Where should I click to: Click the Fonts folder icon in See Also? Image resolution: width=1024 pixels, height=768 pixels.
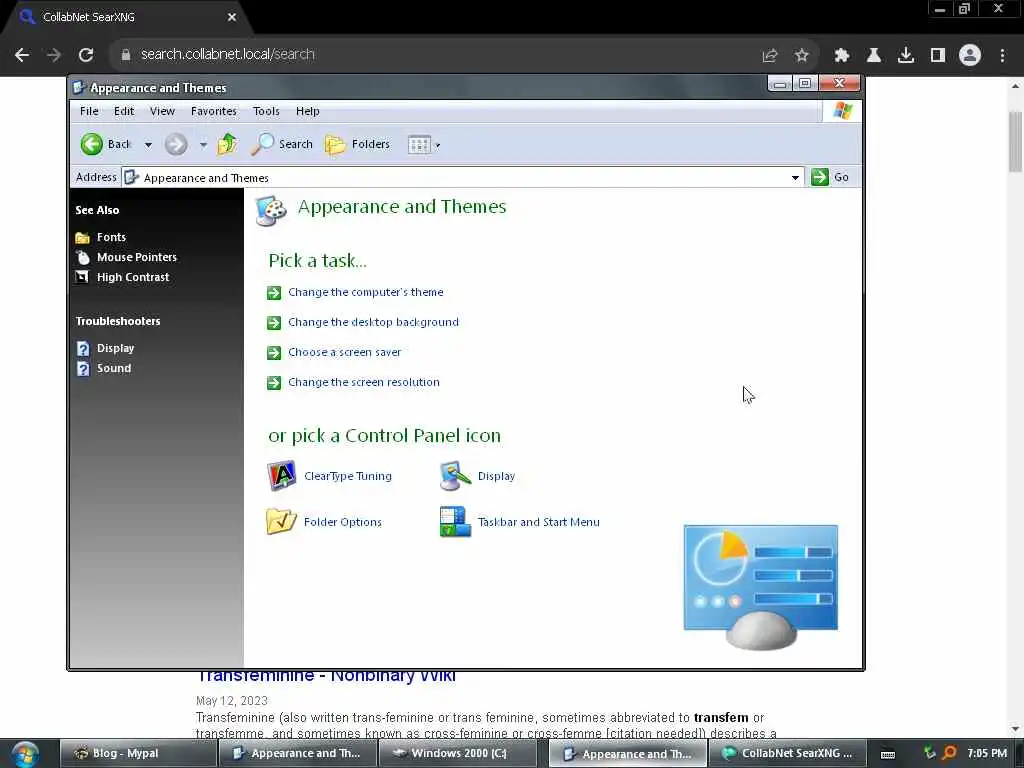[x=82, y=237]
